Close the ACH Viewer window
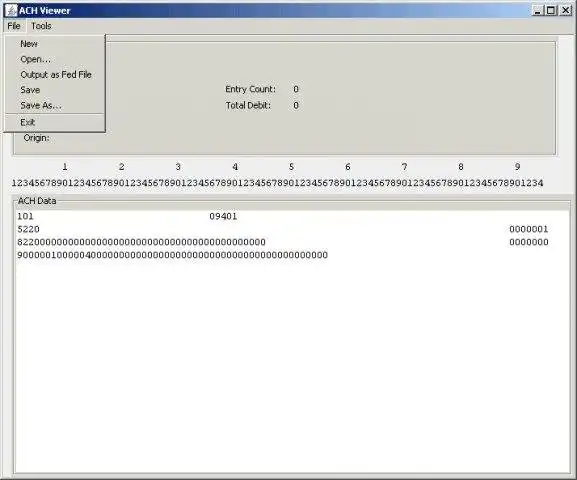 click(x=565, y=11)
